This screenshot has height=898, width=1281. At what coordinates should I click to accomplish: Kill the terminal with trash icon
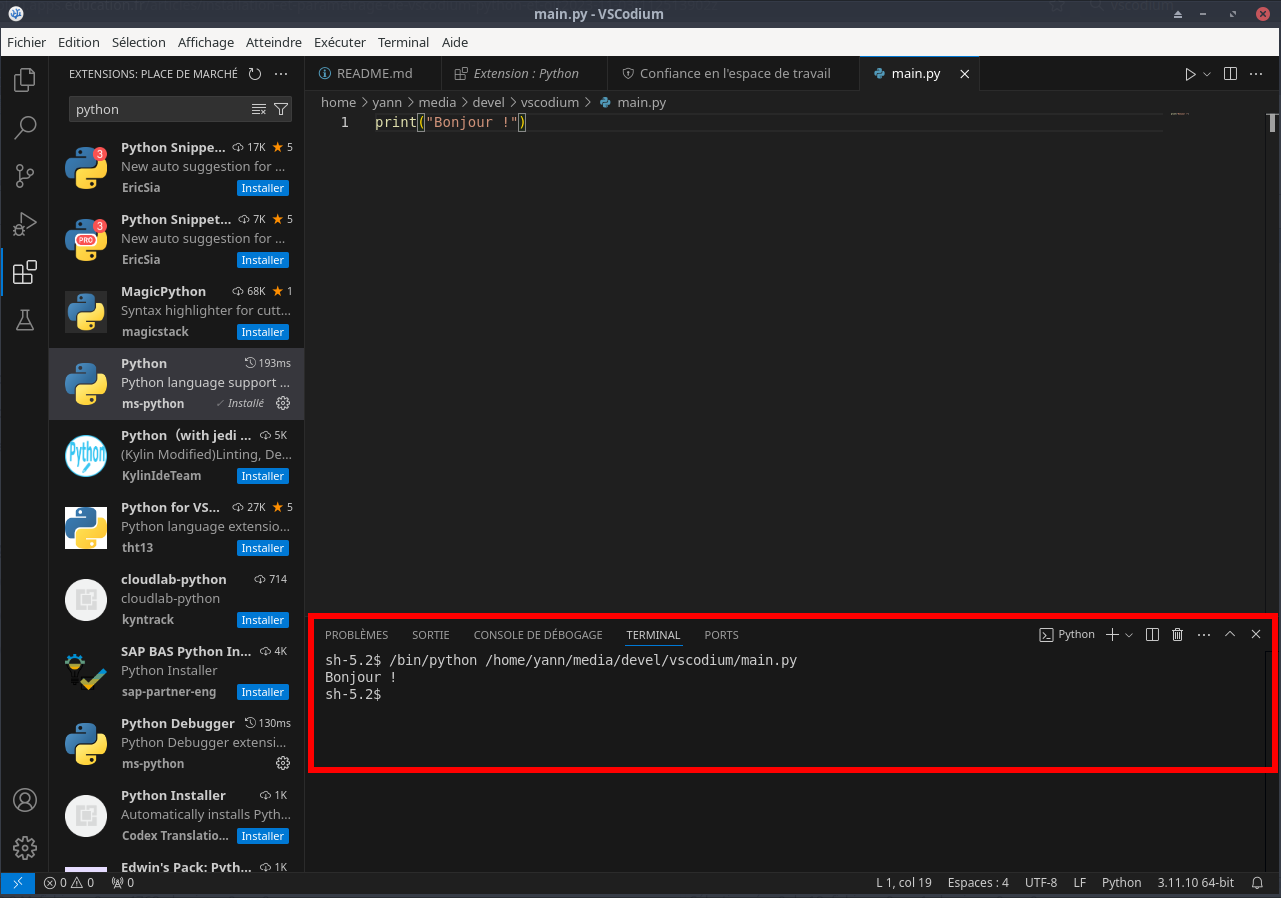coord(1177,635)
